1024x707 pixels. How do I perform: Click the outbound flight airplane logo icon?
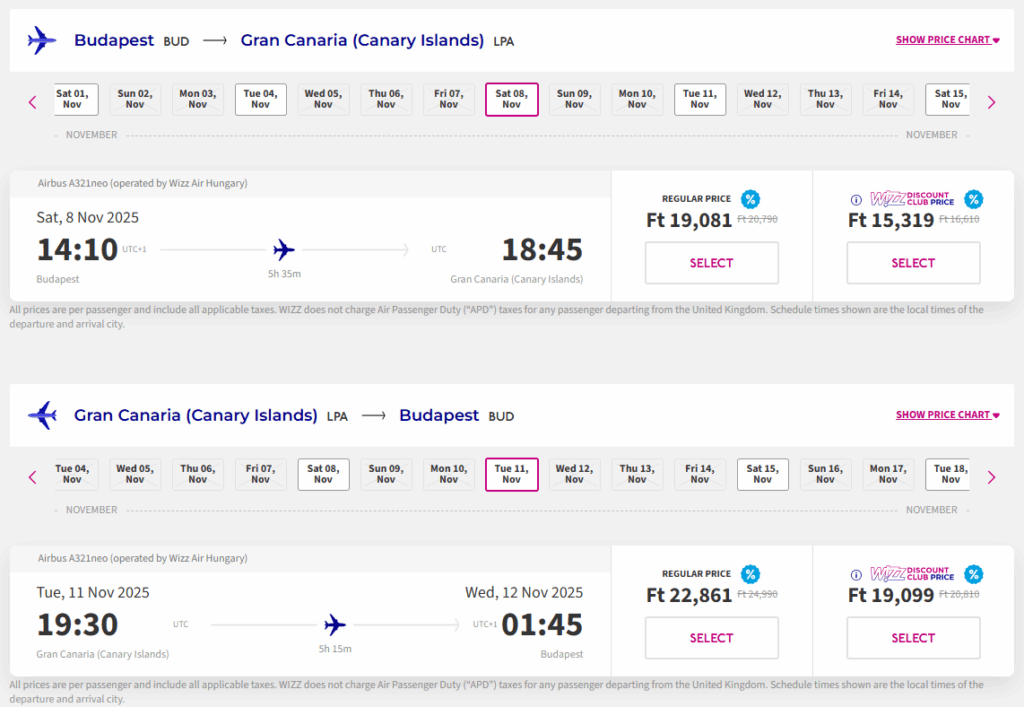pos(42,41)
